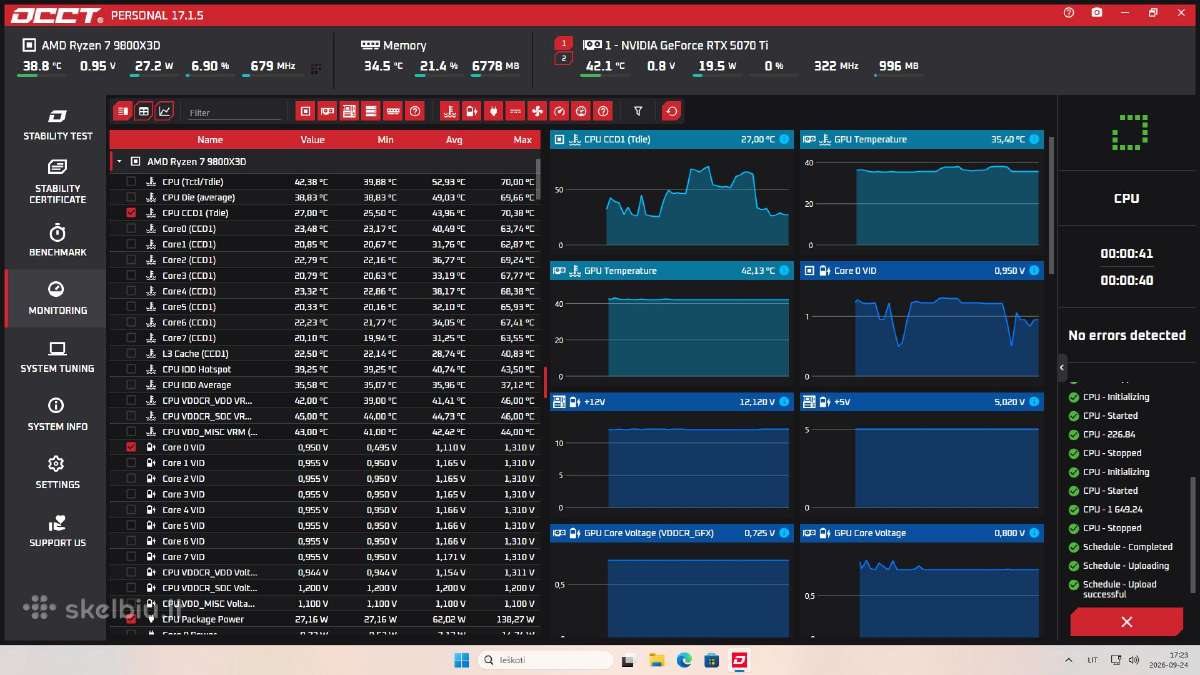Open the Benchmark section
The height and width of the screenshot is (675, 1200).
point(57,240)
